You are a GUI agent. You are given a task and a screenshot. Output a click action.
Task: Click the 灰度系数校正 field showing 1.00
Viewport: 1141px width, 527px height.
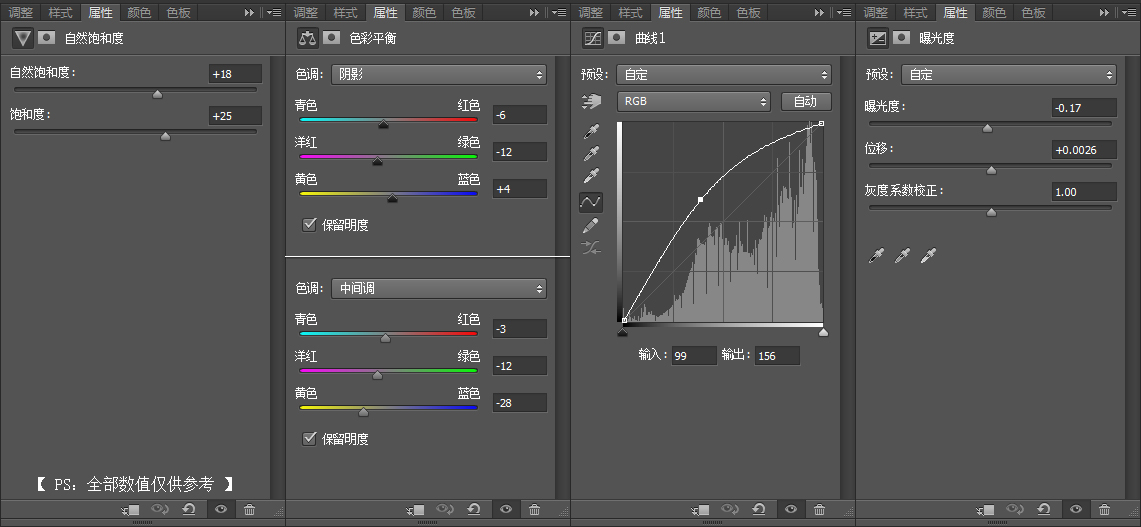pos(1084,191)
